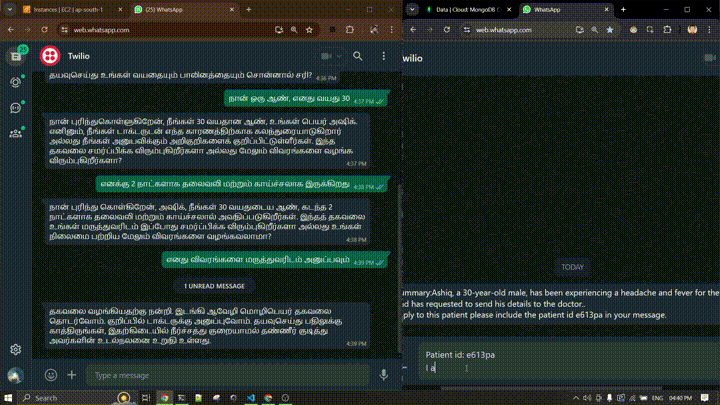Switch to the Data Cloud MongoDB tab
Viewport: 720px width, 405px height.
click(467, 9)
